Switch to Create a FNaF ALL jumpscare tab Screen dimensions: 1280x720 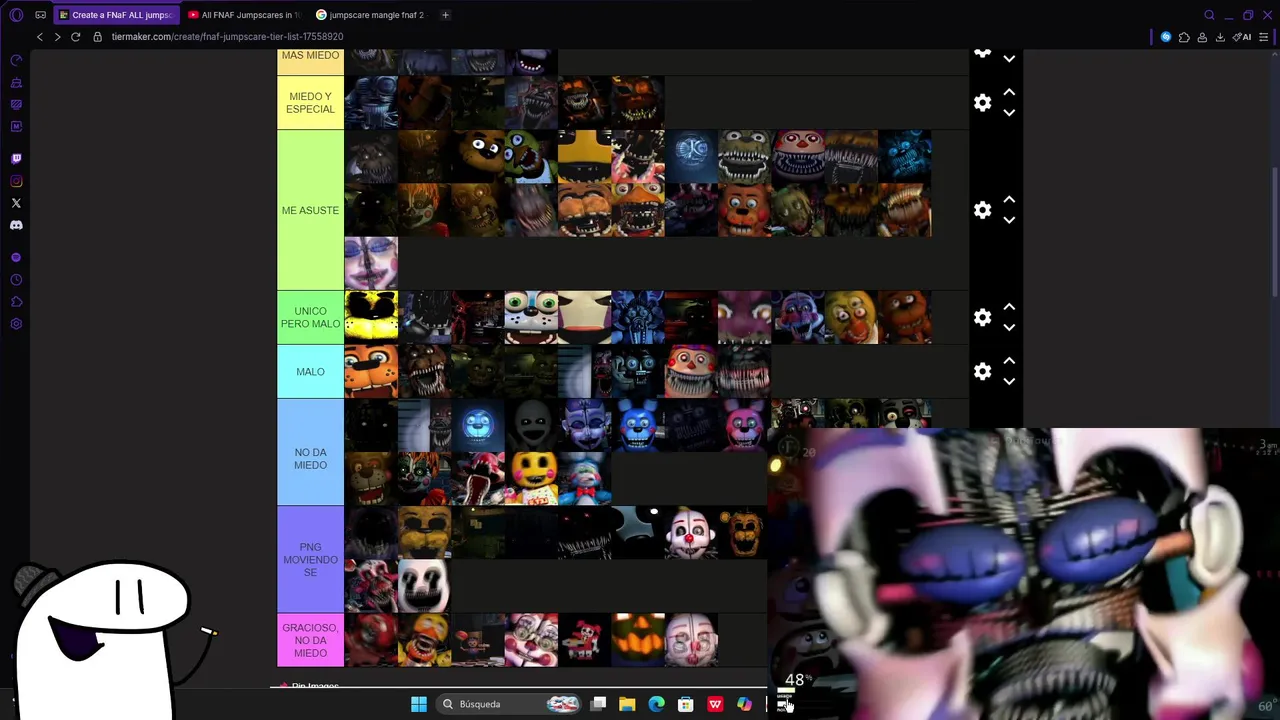116,15
